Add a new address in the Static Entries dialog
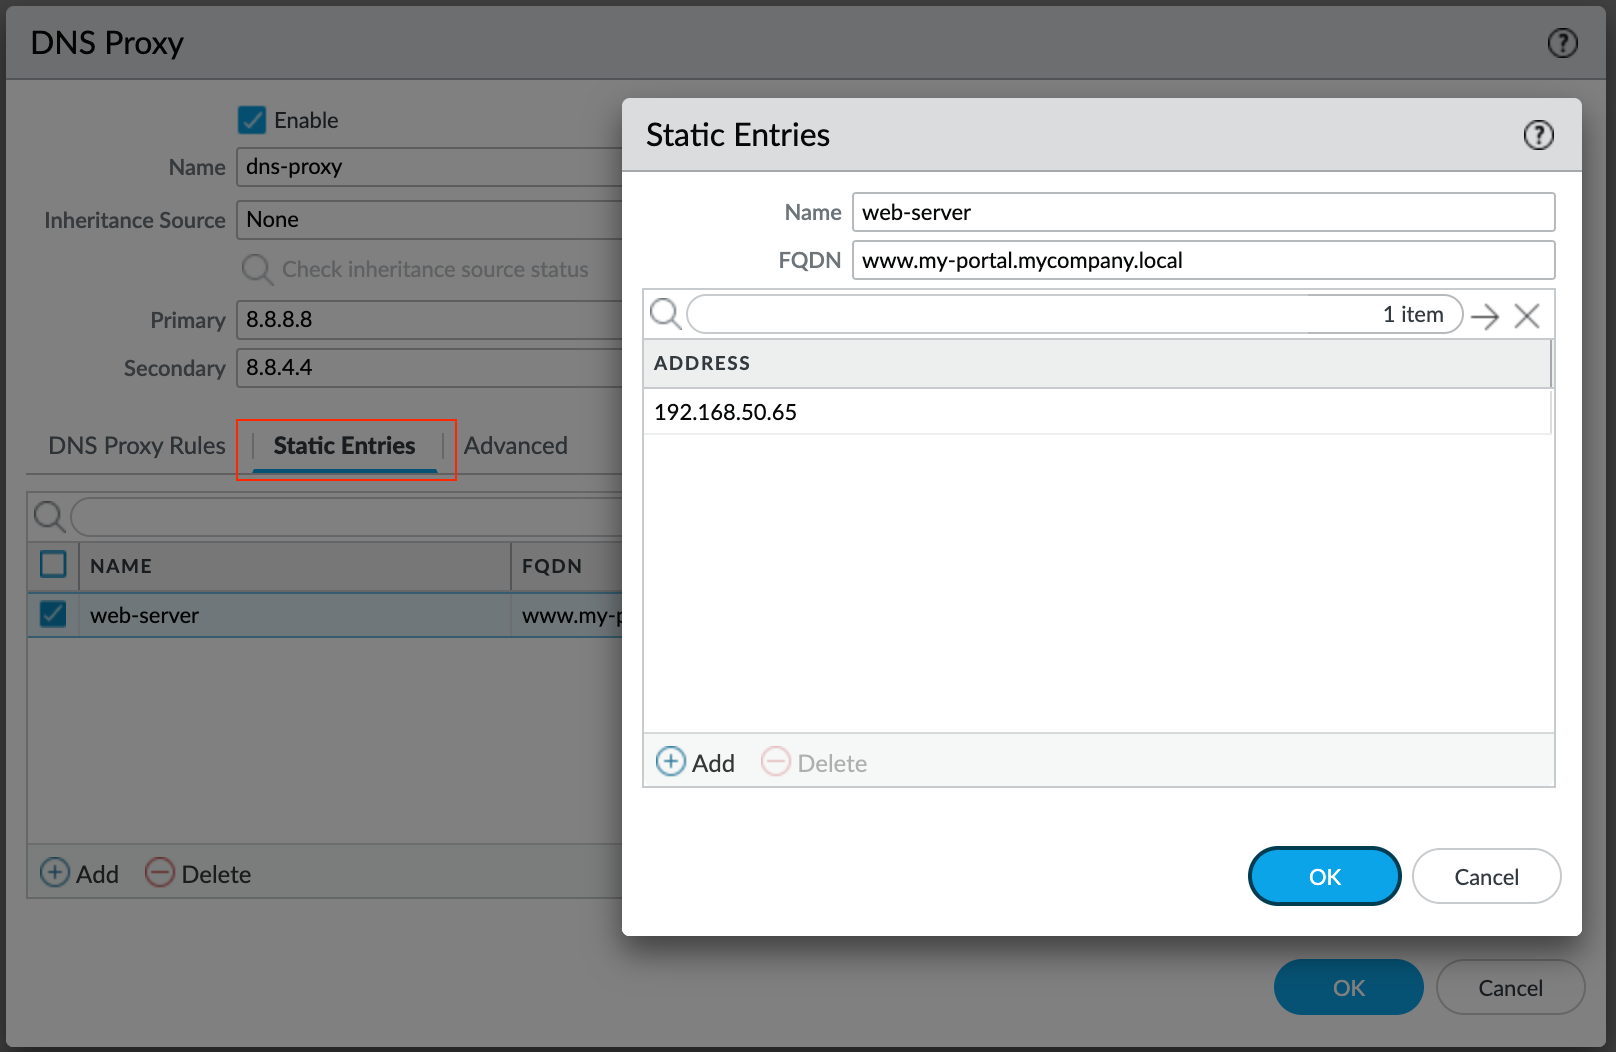Image resolution: width=1616 pixels, height=1052 pixels. tap(696, 763)
